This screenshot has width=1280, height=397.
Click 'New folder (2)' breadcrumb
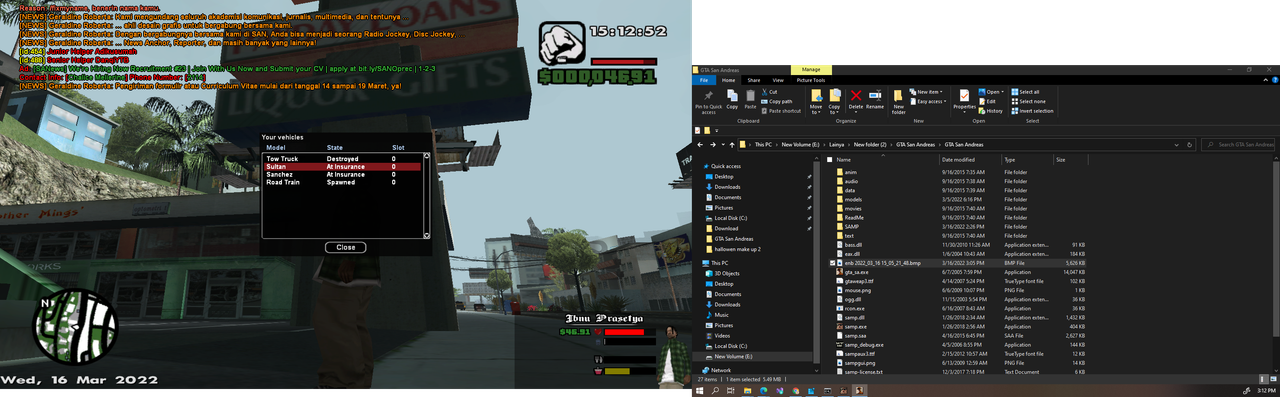870,145
